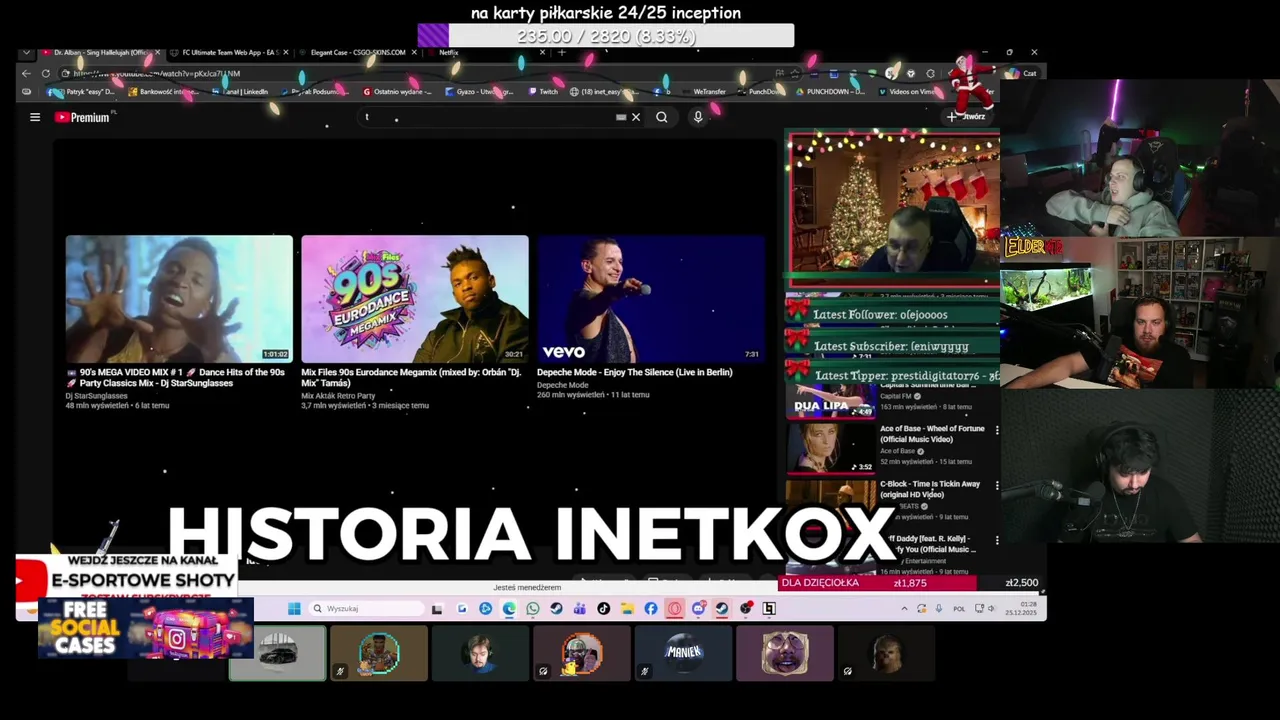Open the PUNCHDOWN – D... bookmark

pos(829,91)
